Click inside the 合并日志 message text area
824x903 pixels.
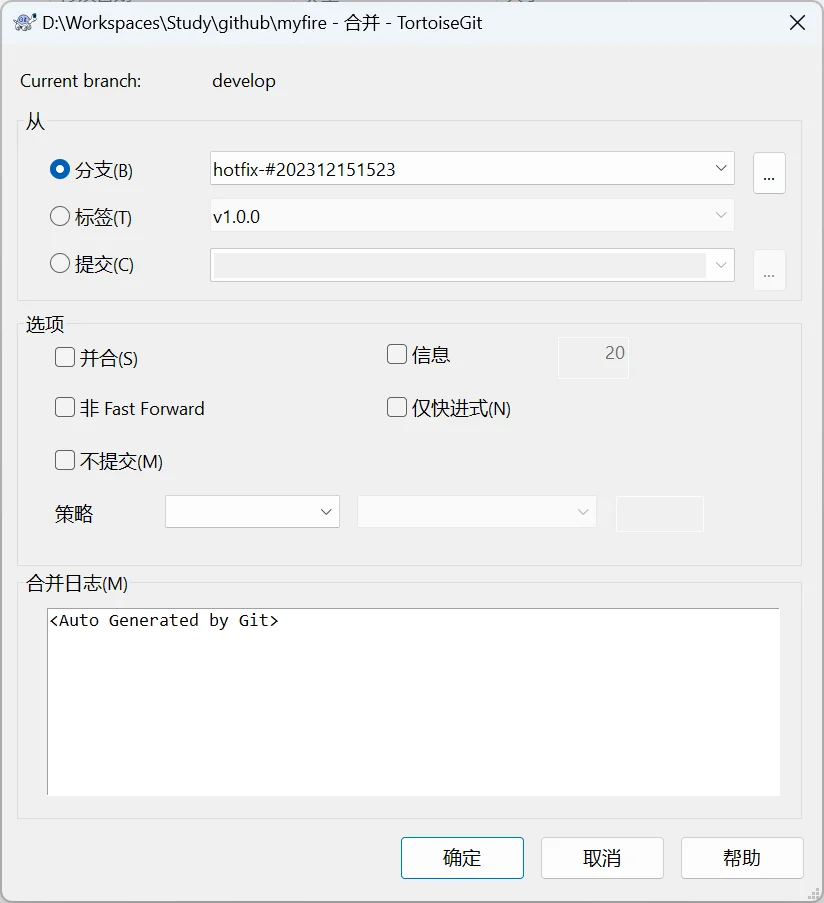[x=412, y=702]
